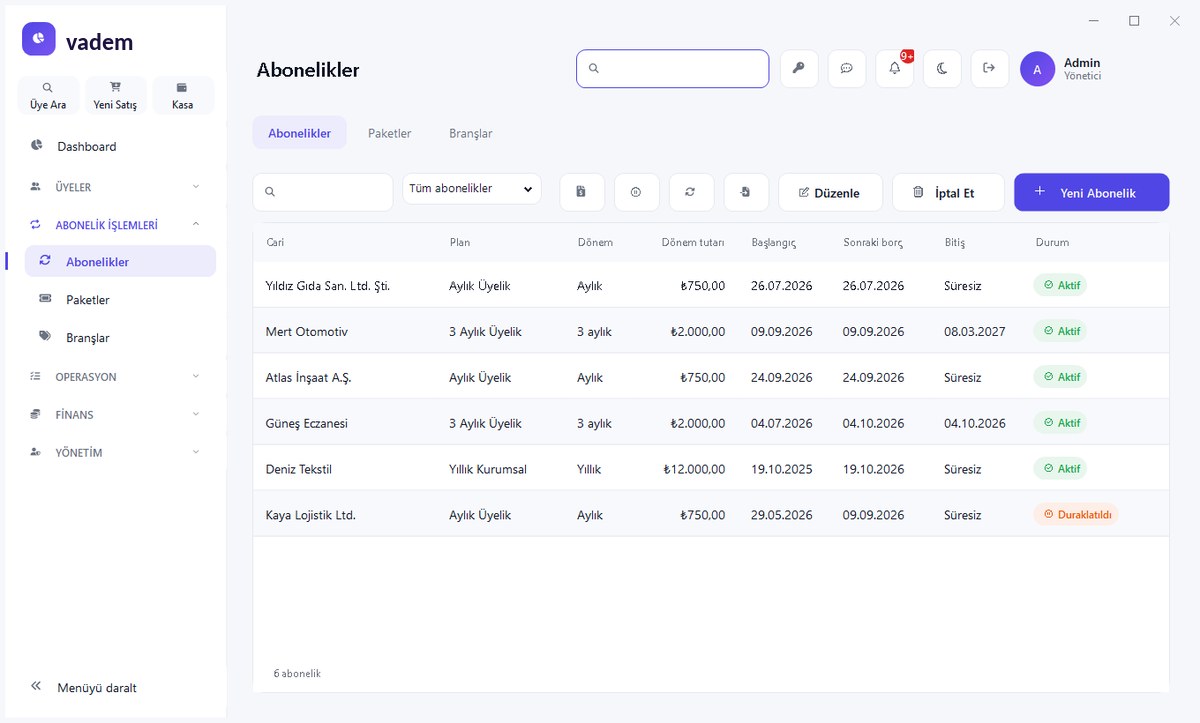Click the key icon in the top bar

click(799, 68)
